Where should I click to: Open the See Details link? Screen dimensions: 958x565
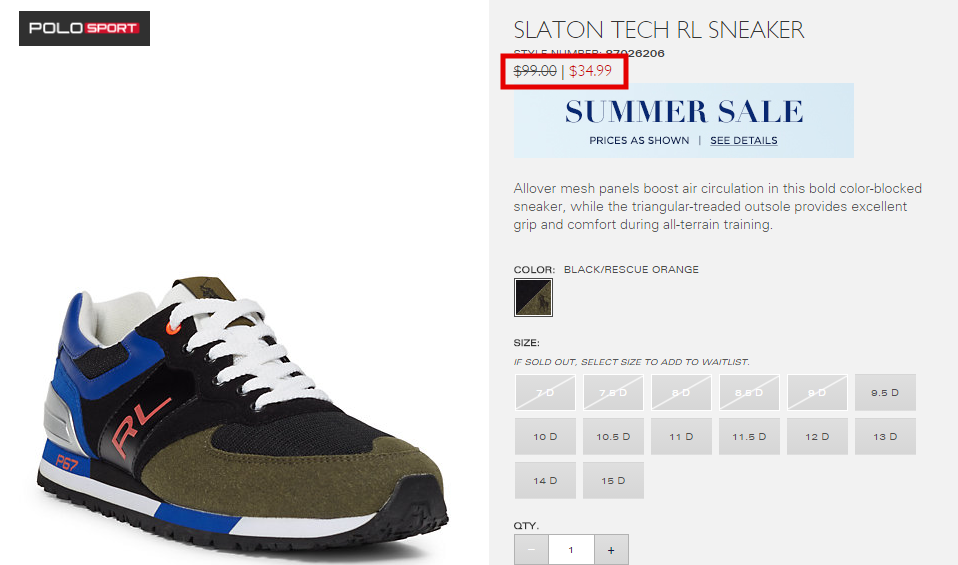[x=744, y=140]
